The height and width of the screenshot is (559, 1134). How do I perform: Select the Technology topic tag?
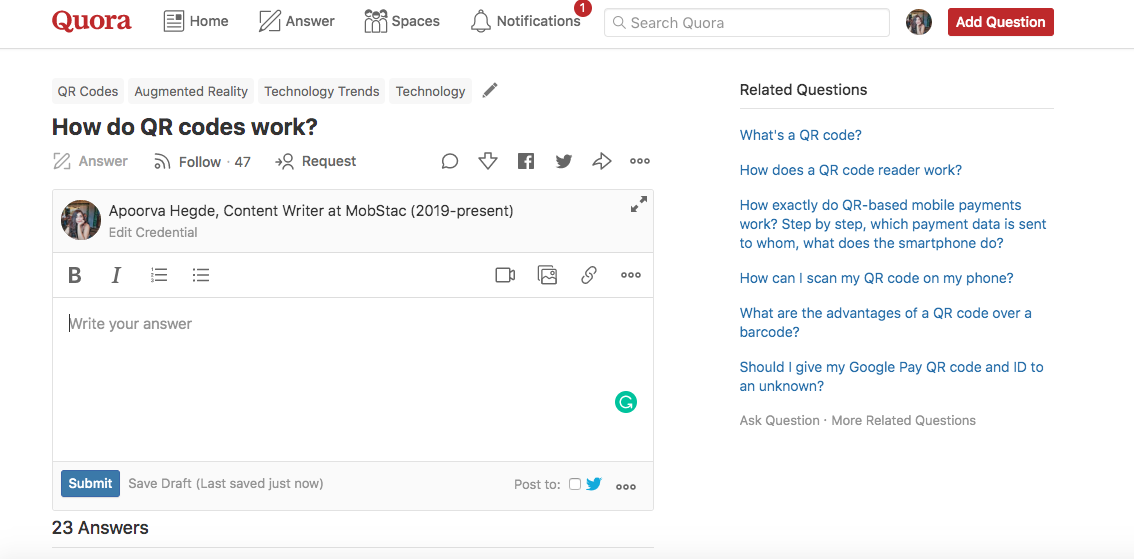430,91
